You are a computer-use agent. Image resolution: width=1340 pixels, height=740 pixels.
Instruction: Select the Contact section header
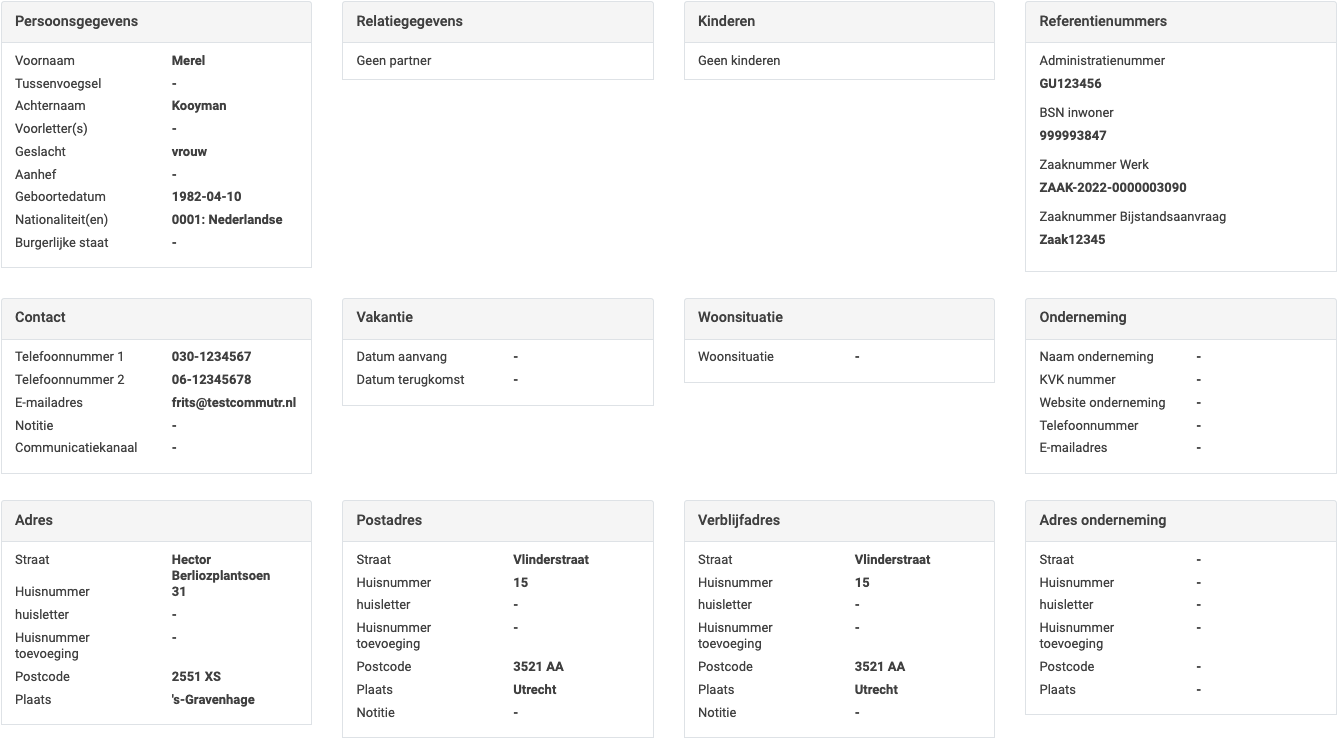40,317
